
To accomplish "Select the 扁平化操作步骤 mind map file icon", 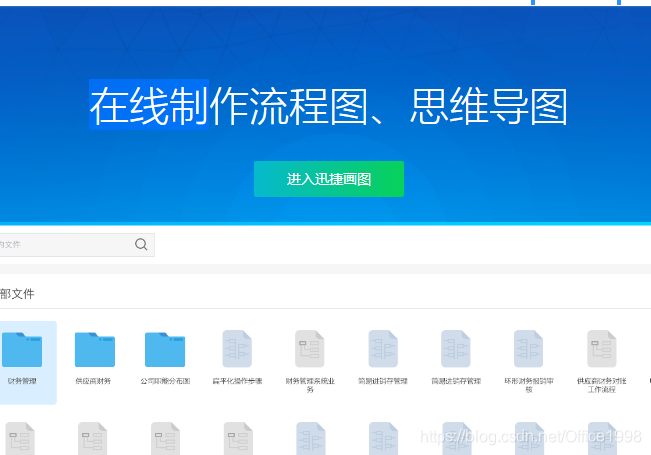I will (x=237, y=349).
